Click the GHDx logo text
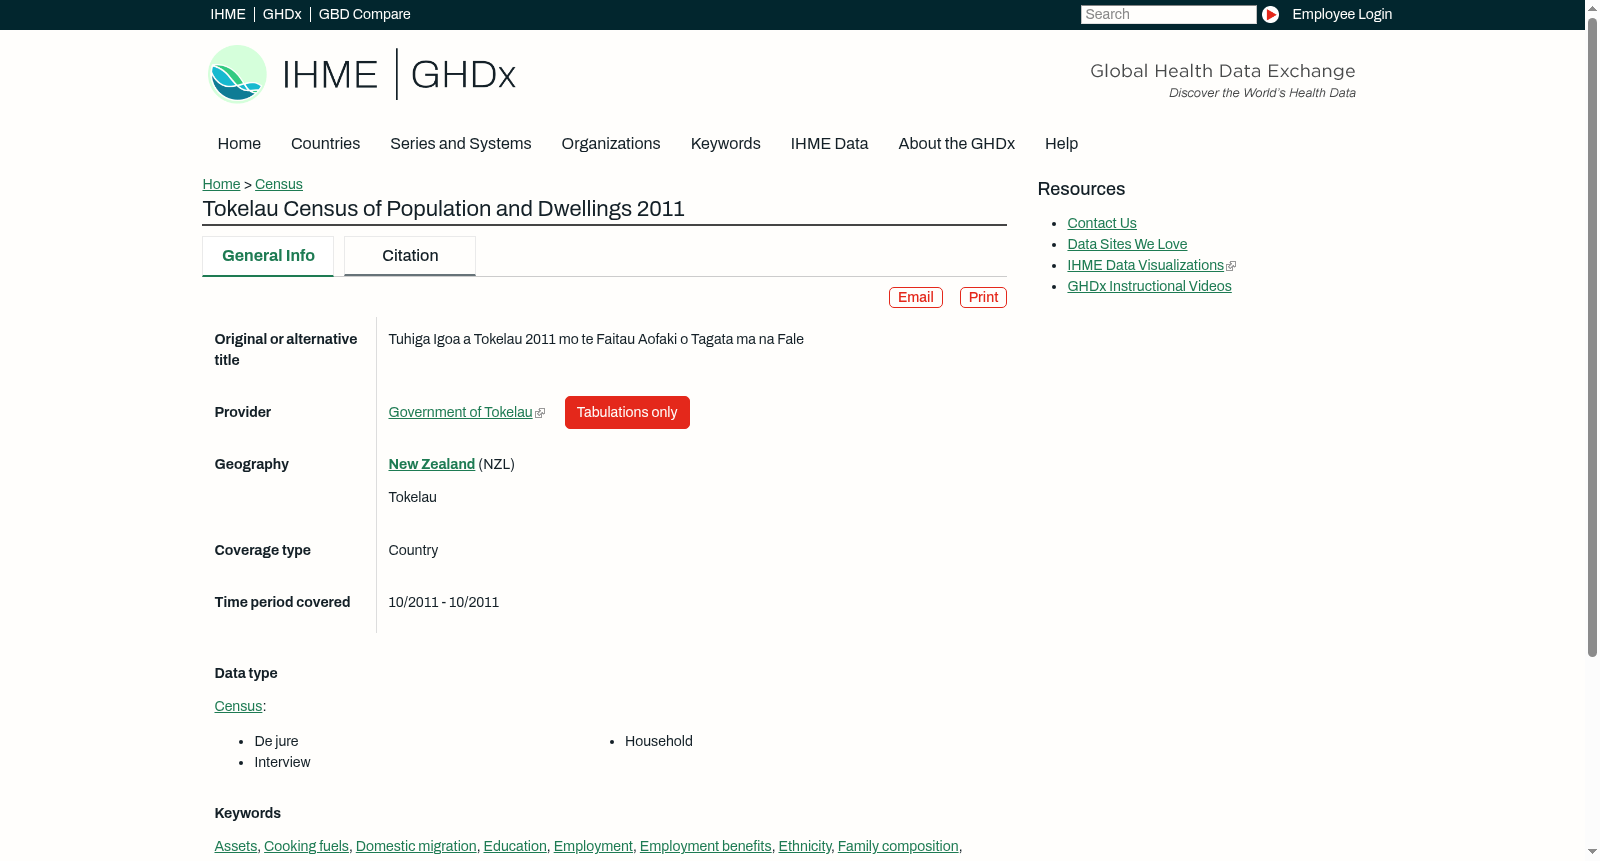The image size is (1600, 861). 463,74
